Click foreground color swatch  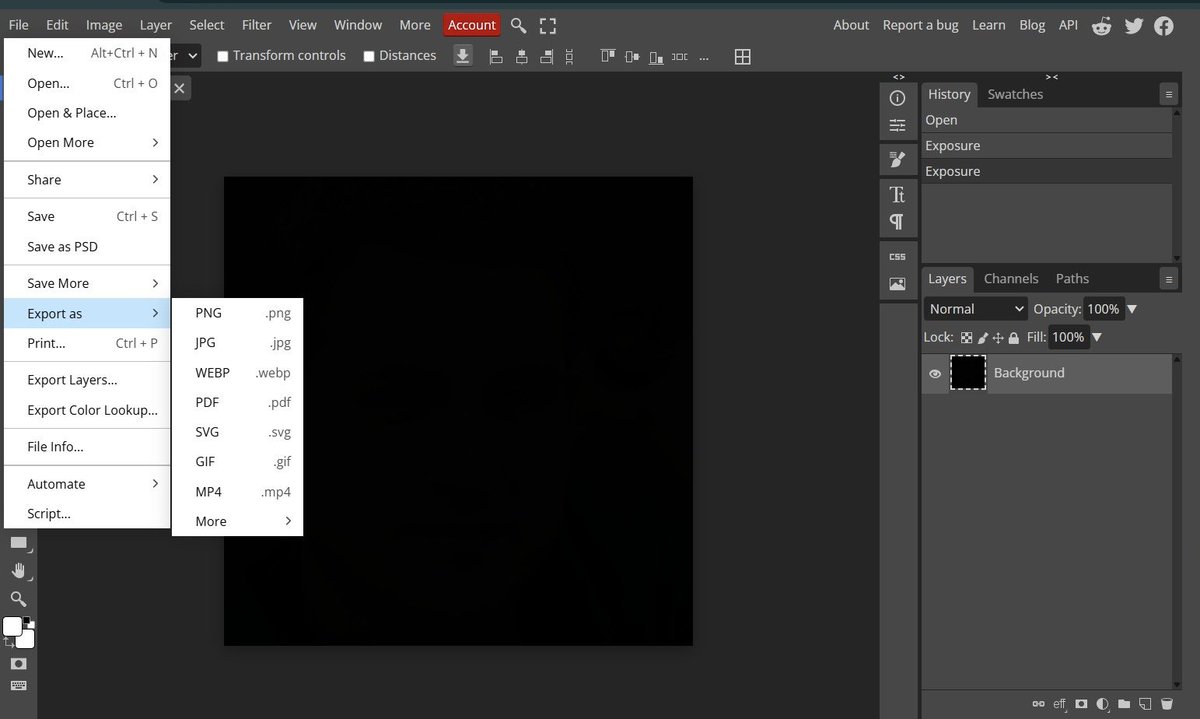click(13, 626)
